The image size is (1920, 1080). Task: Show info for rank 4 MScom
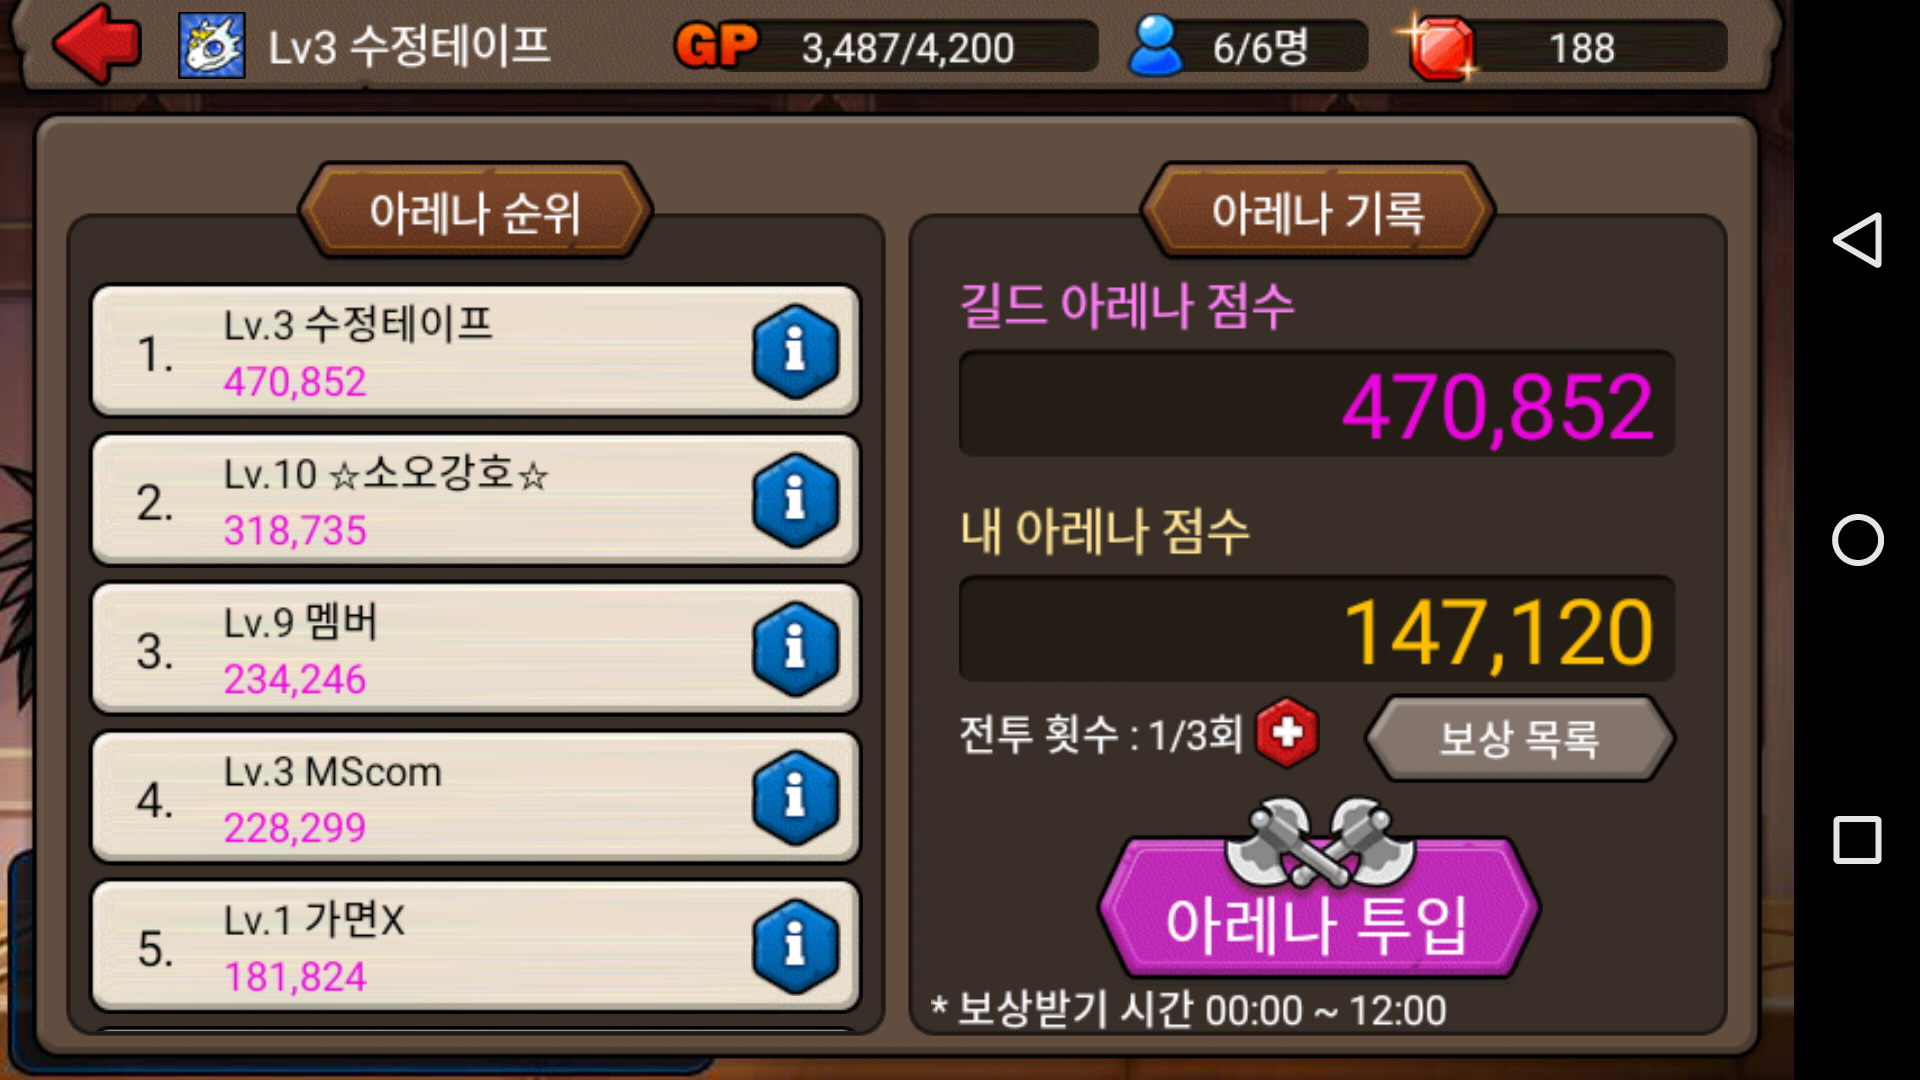795,797
